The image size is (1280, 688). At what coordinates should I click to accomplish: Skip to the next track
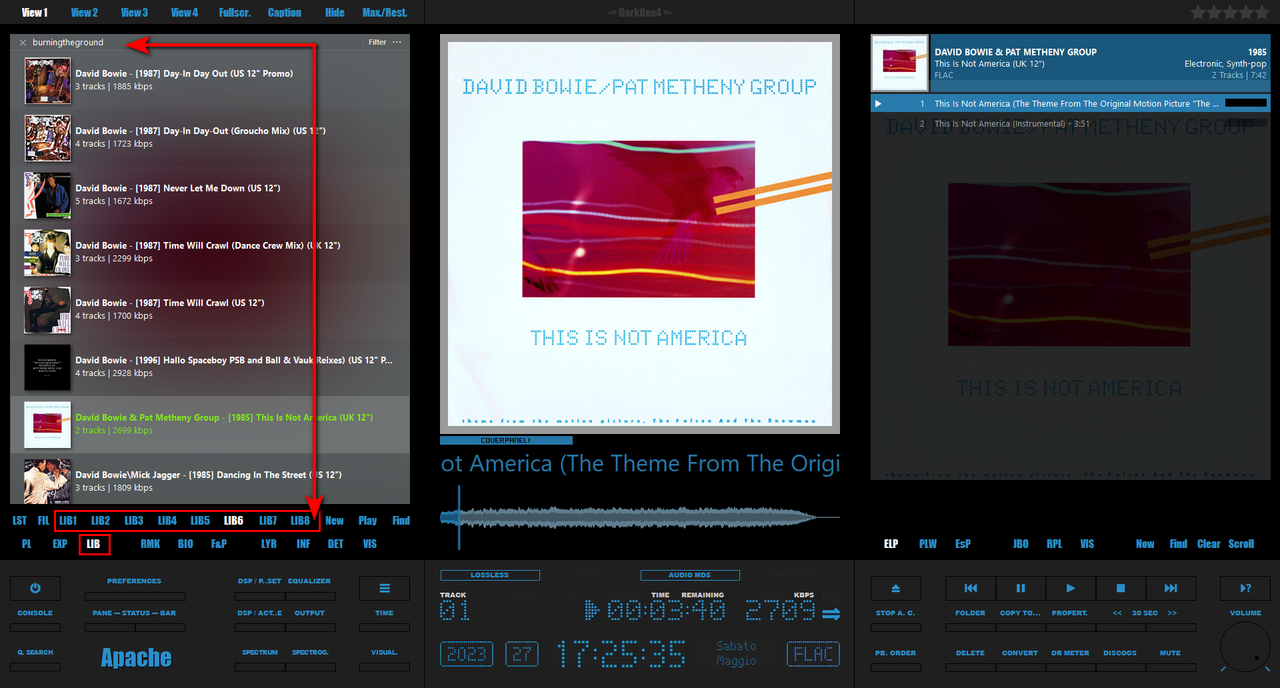pos(1171,589)
